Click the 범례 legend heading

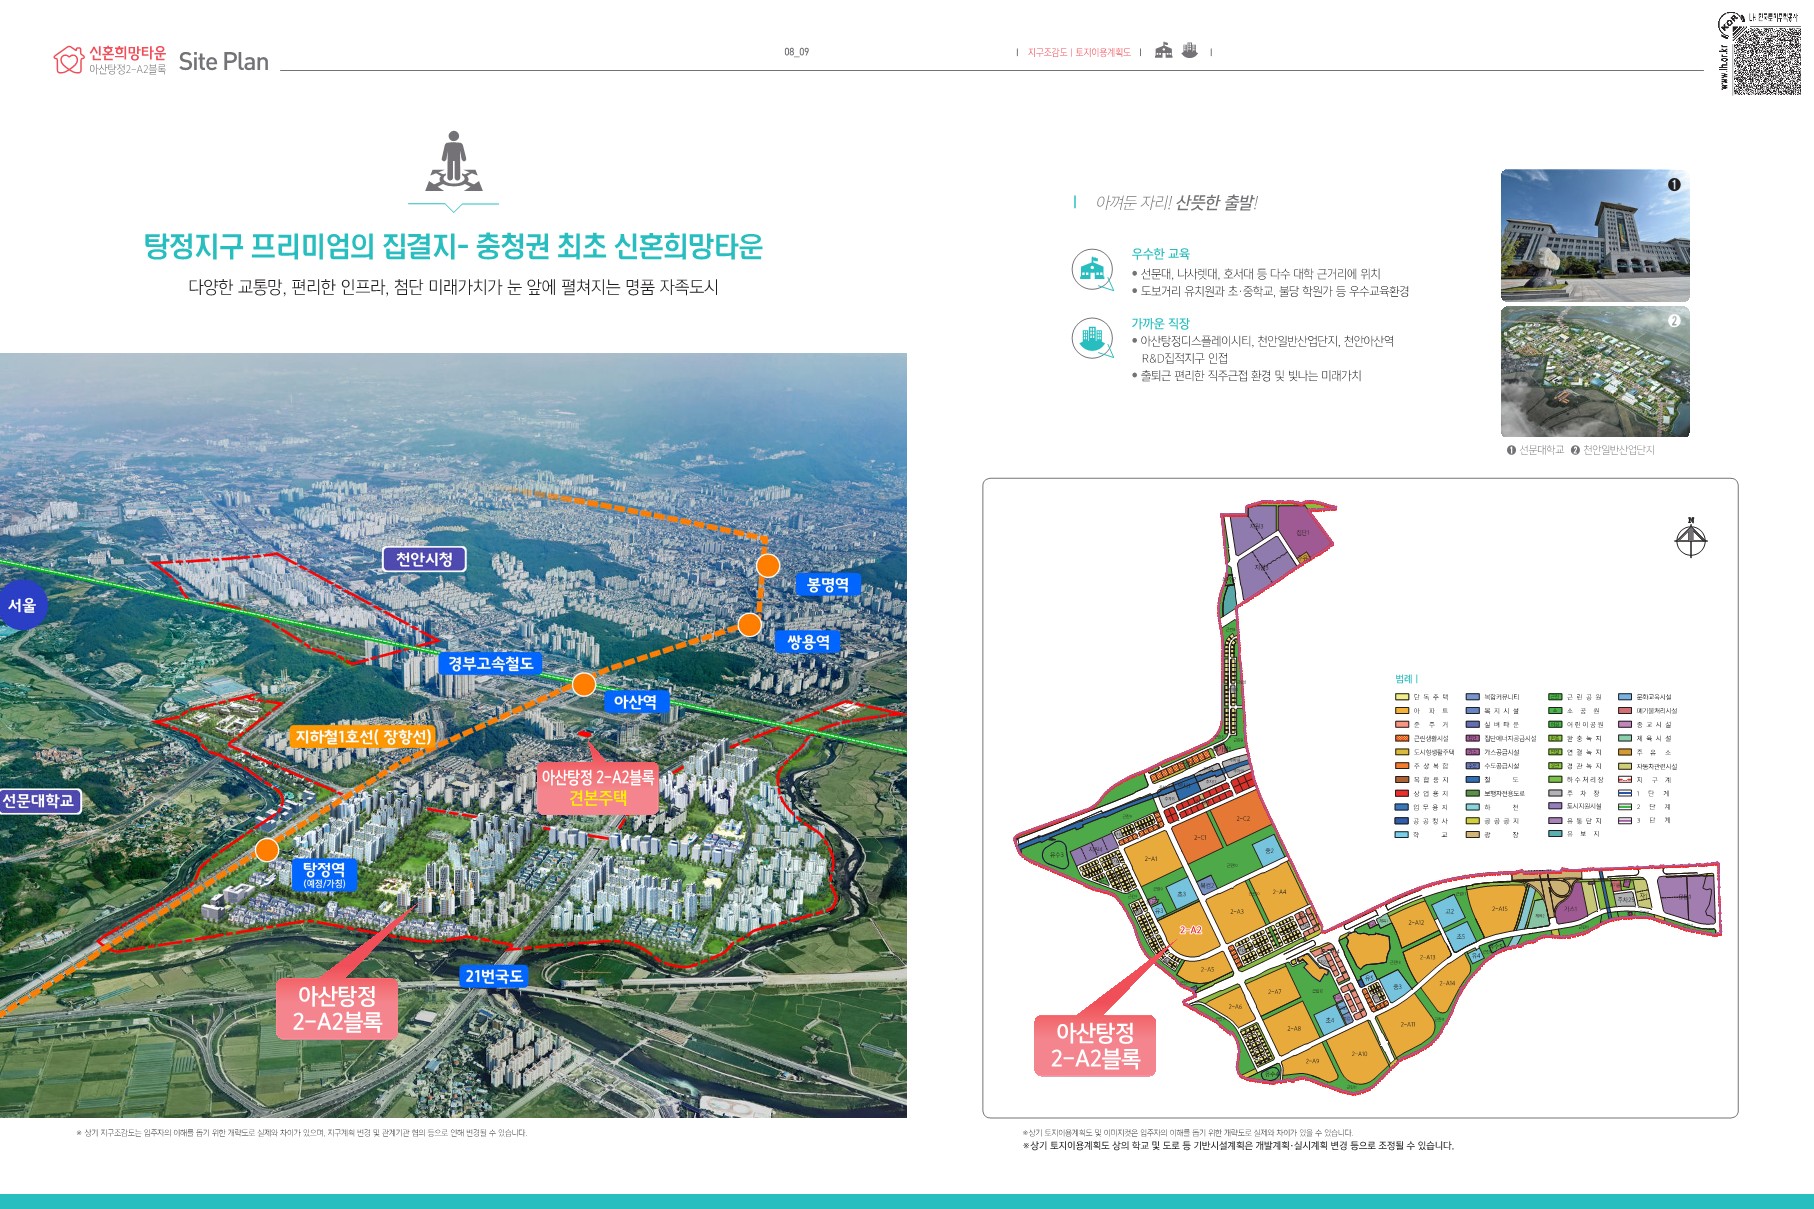click(1406, 679)
